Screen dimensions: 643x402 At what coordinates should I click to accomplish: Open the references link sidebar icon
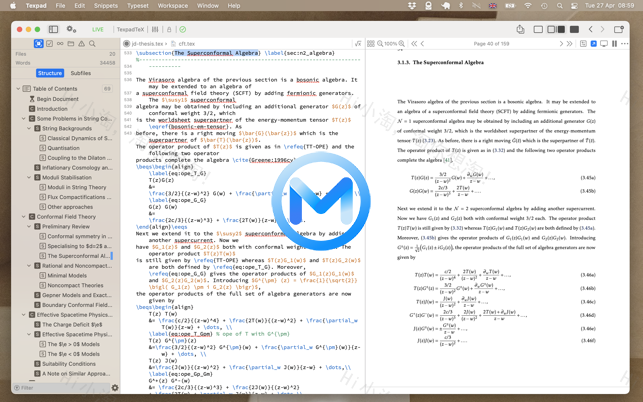[60, 43]
